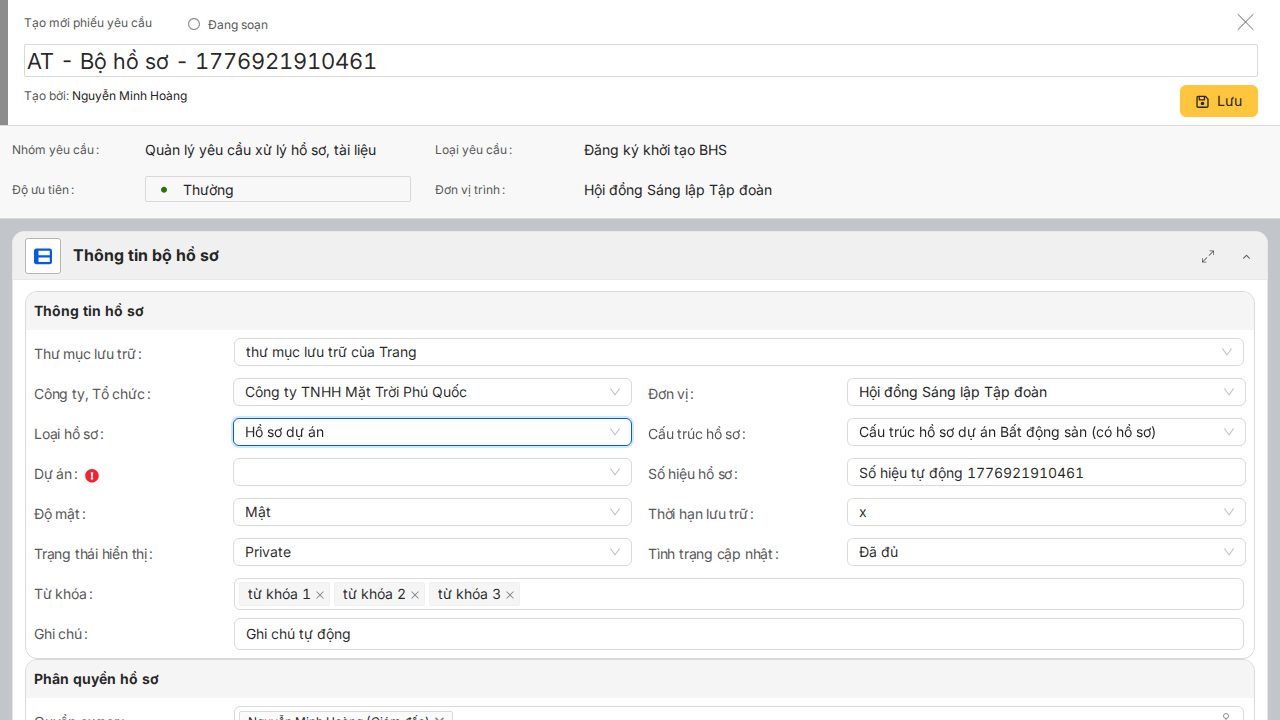The width and height of the screenshot is (1280, 720).
Task: Remove the từ khóa 1 tag
Action: pyautogui.click(x=320, y=595)
